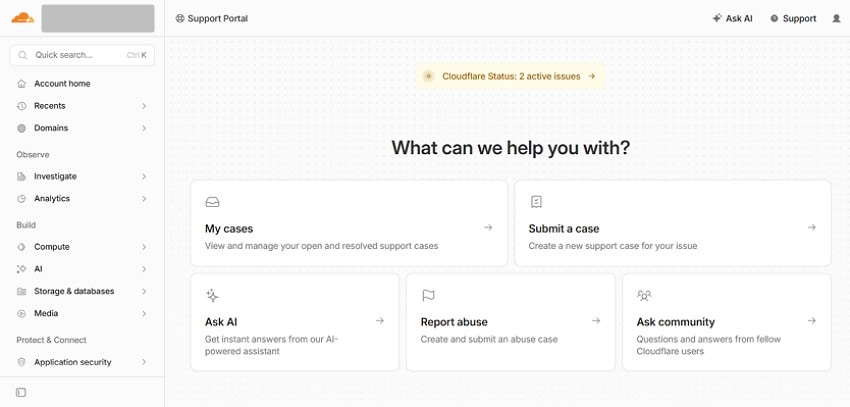The height and width of the screenshot is (407, 850).
Task: Open the My cases card title
Action: pyautogui.click(x=229, y=229)
